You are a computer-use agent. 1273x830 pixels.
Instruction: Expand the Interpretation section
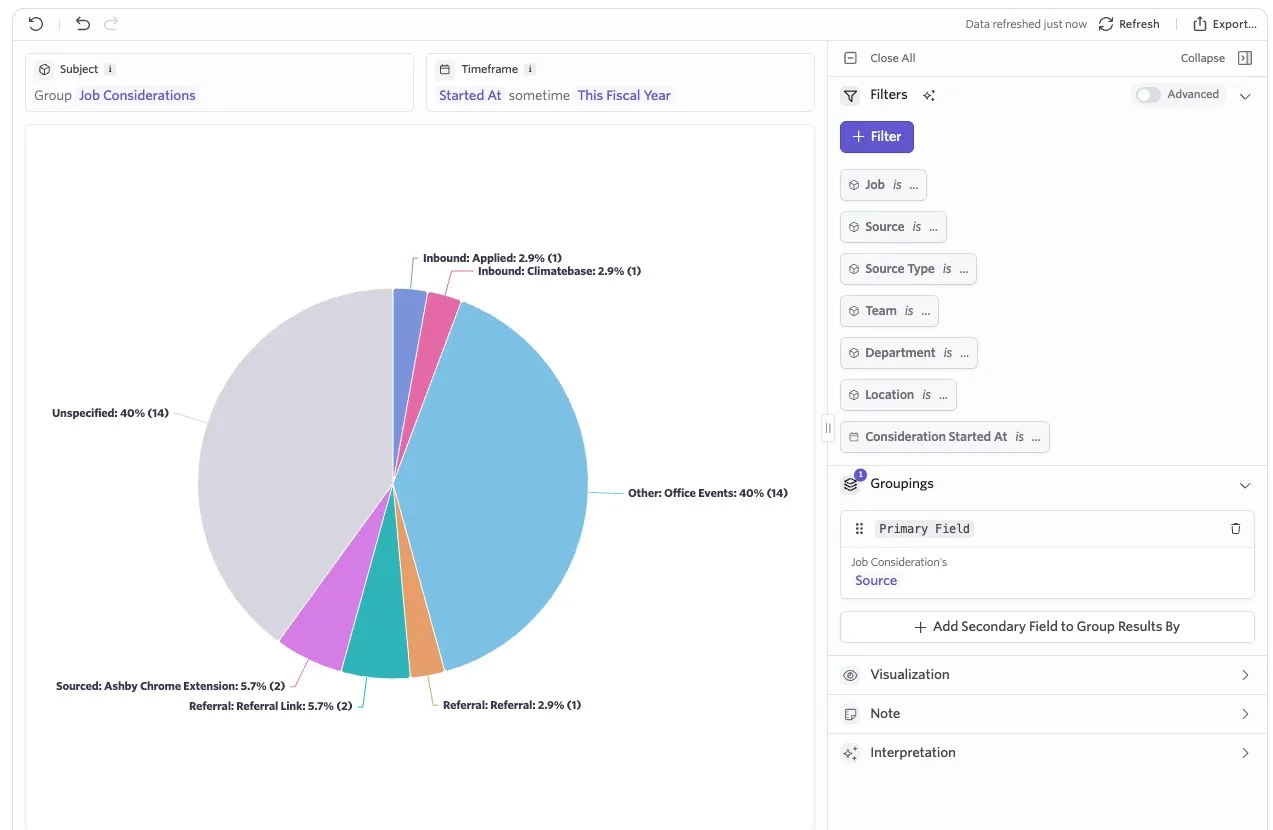coord(1047,753)
